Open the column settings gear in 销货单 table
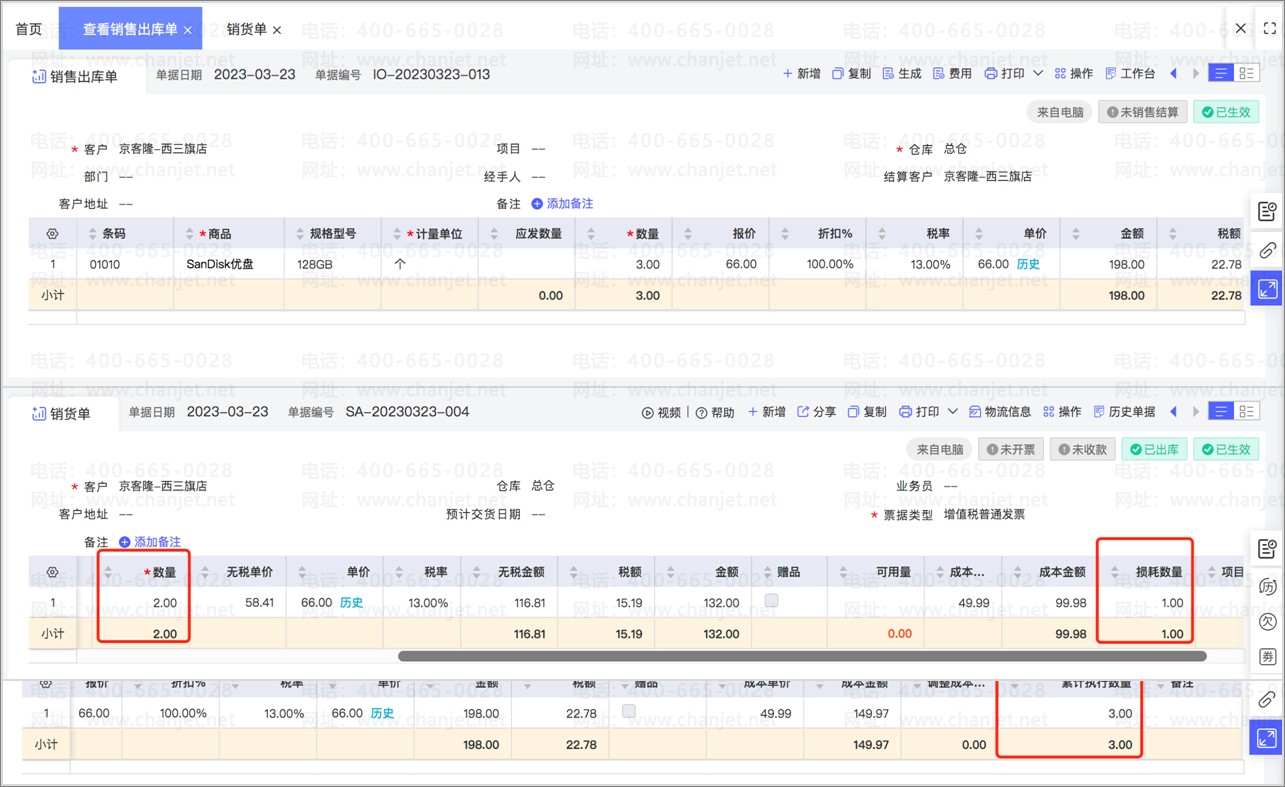This screenshot has width=1285, height=787. pyautogui.click(x=53, y=572)
